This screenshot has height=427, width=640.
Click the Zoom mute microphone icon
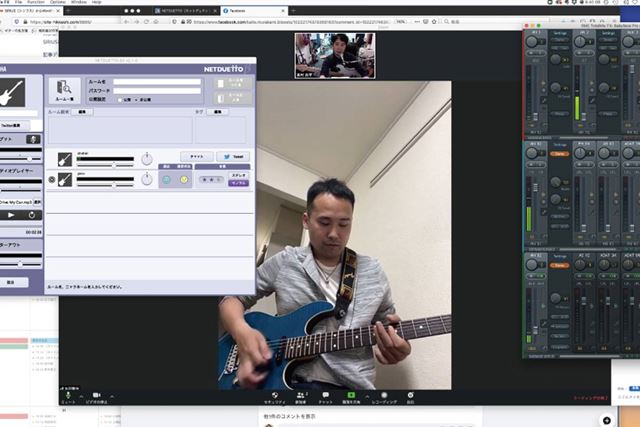point(68,394)
